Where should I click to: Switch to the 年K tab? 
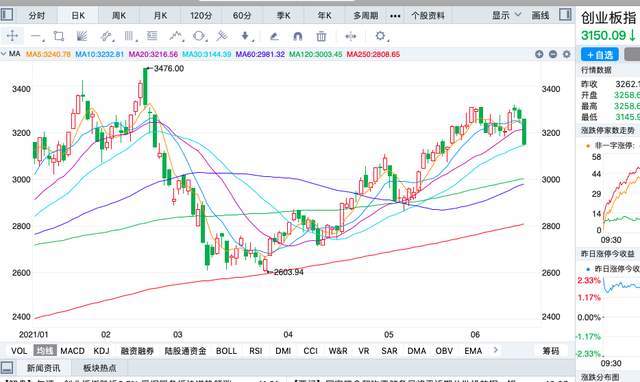(324, 16)
